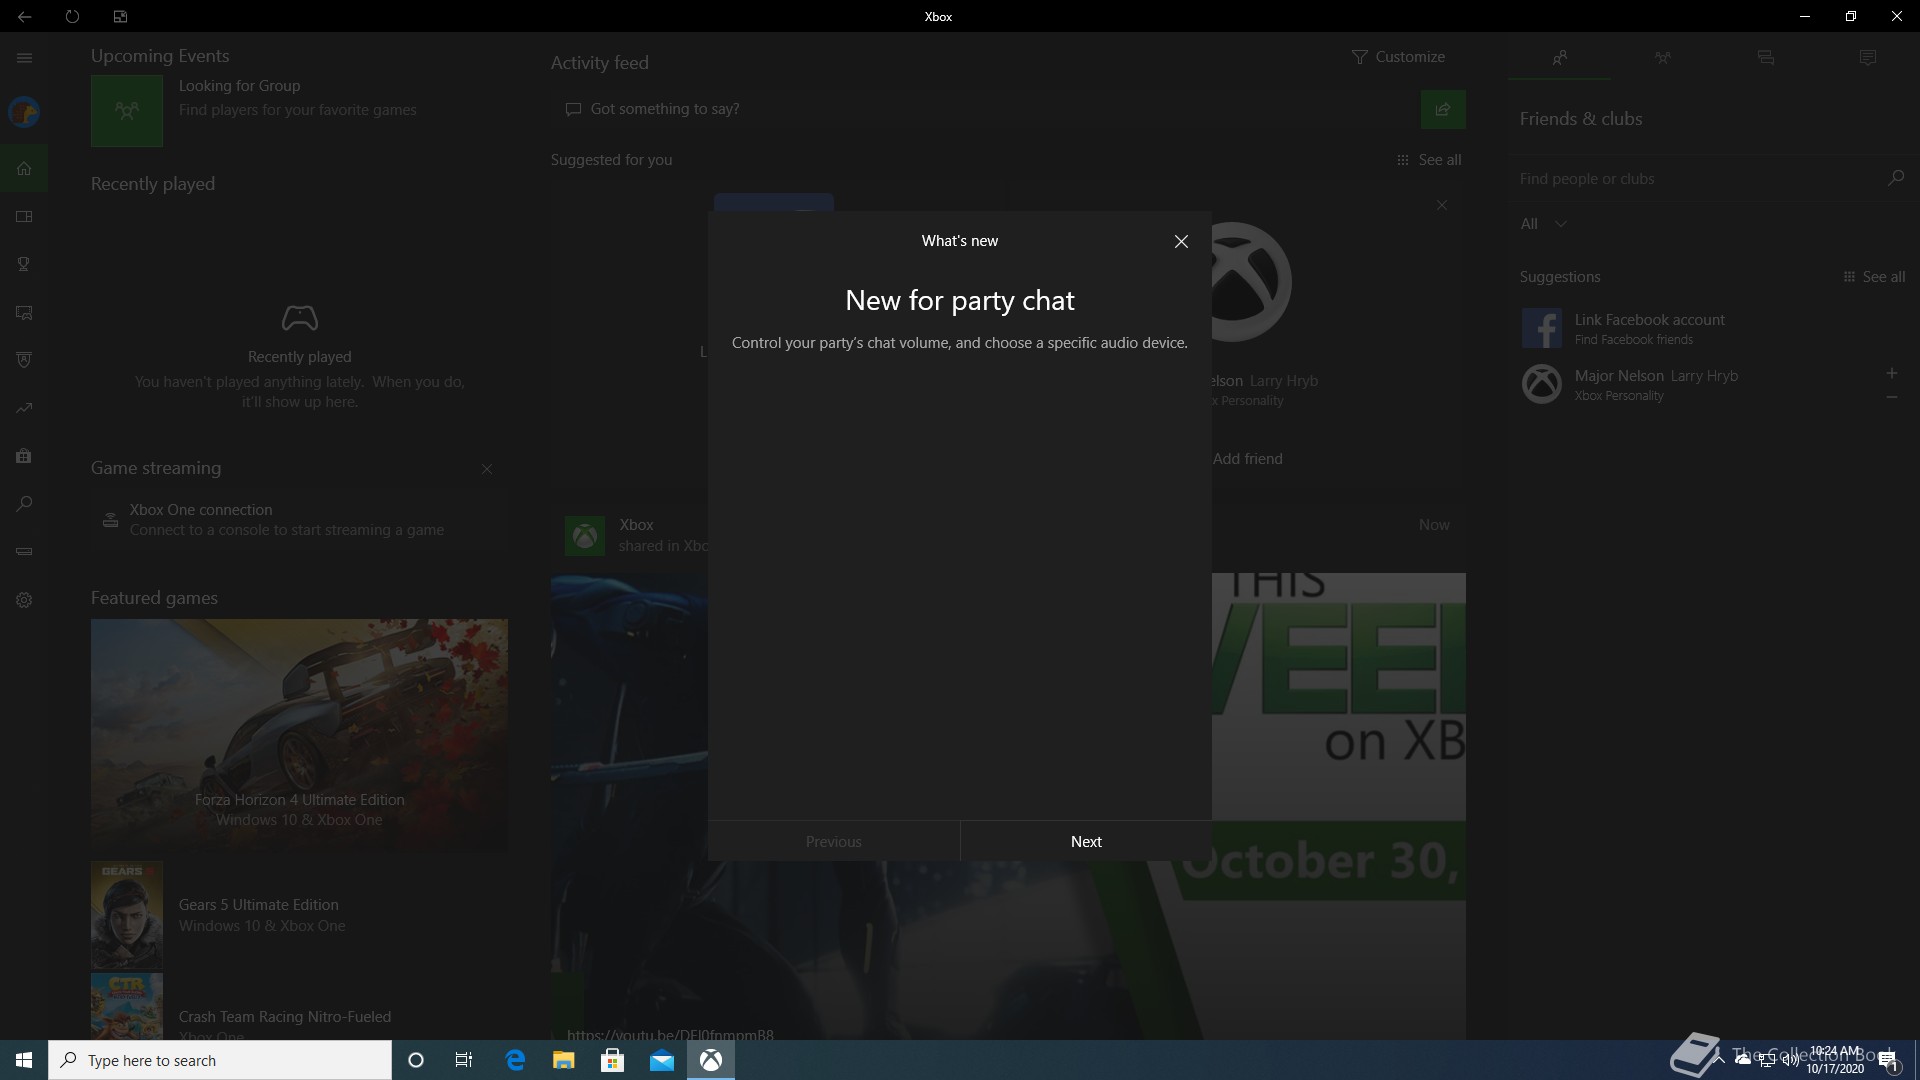This screenshot has height=1080, width=1920.
Task: Dismiss the suggested friend card
Action: tap(1442, 205)
